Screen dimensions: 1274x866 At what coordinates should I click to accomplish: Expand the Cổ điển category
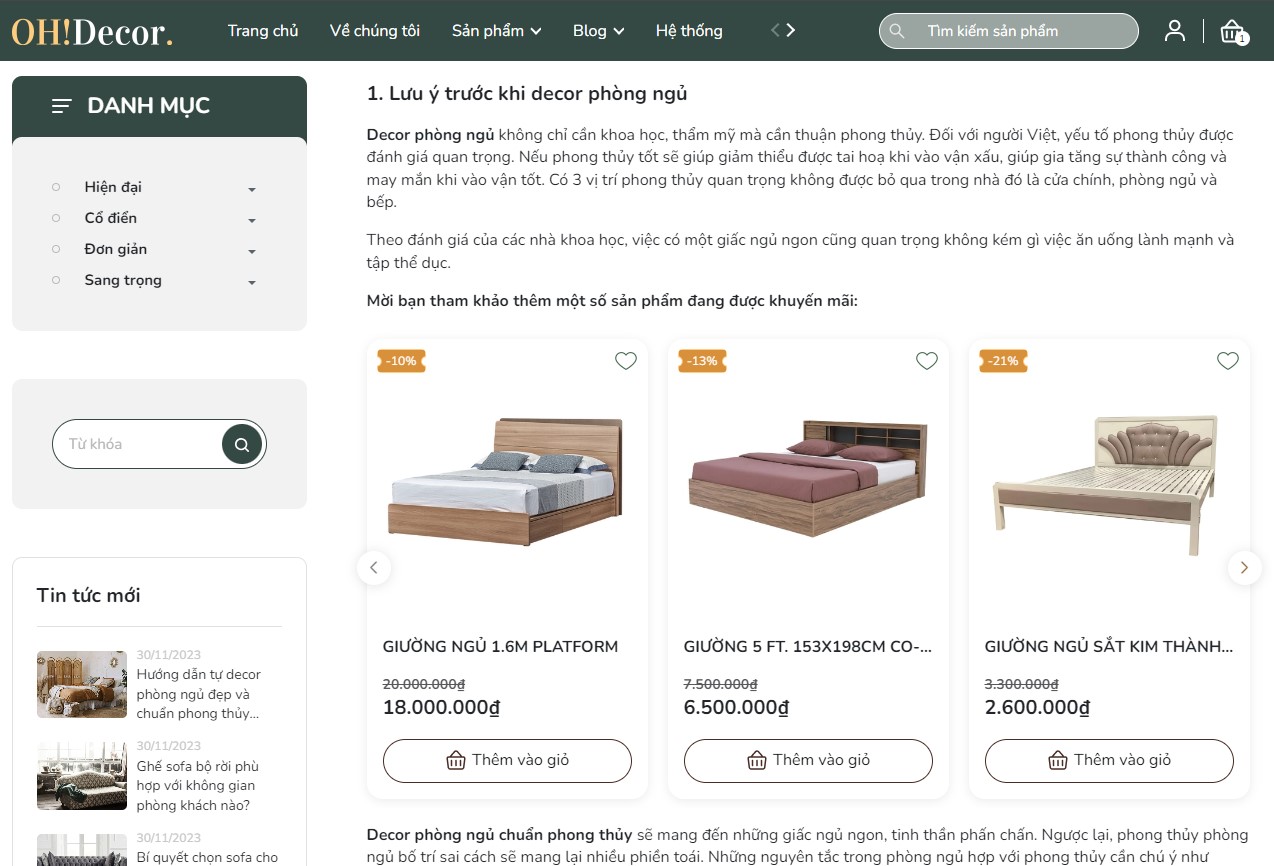tap(252, 220)
